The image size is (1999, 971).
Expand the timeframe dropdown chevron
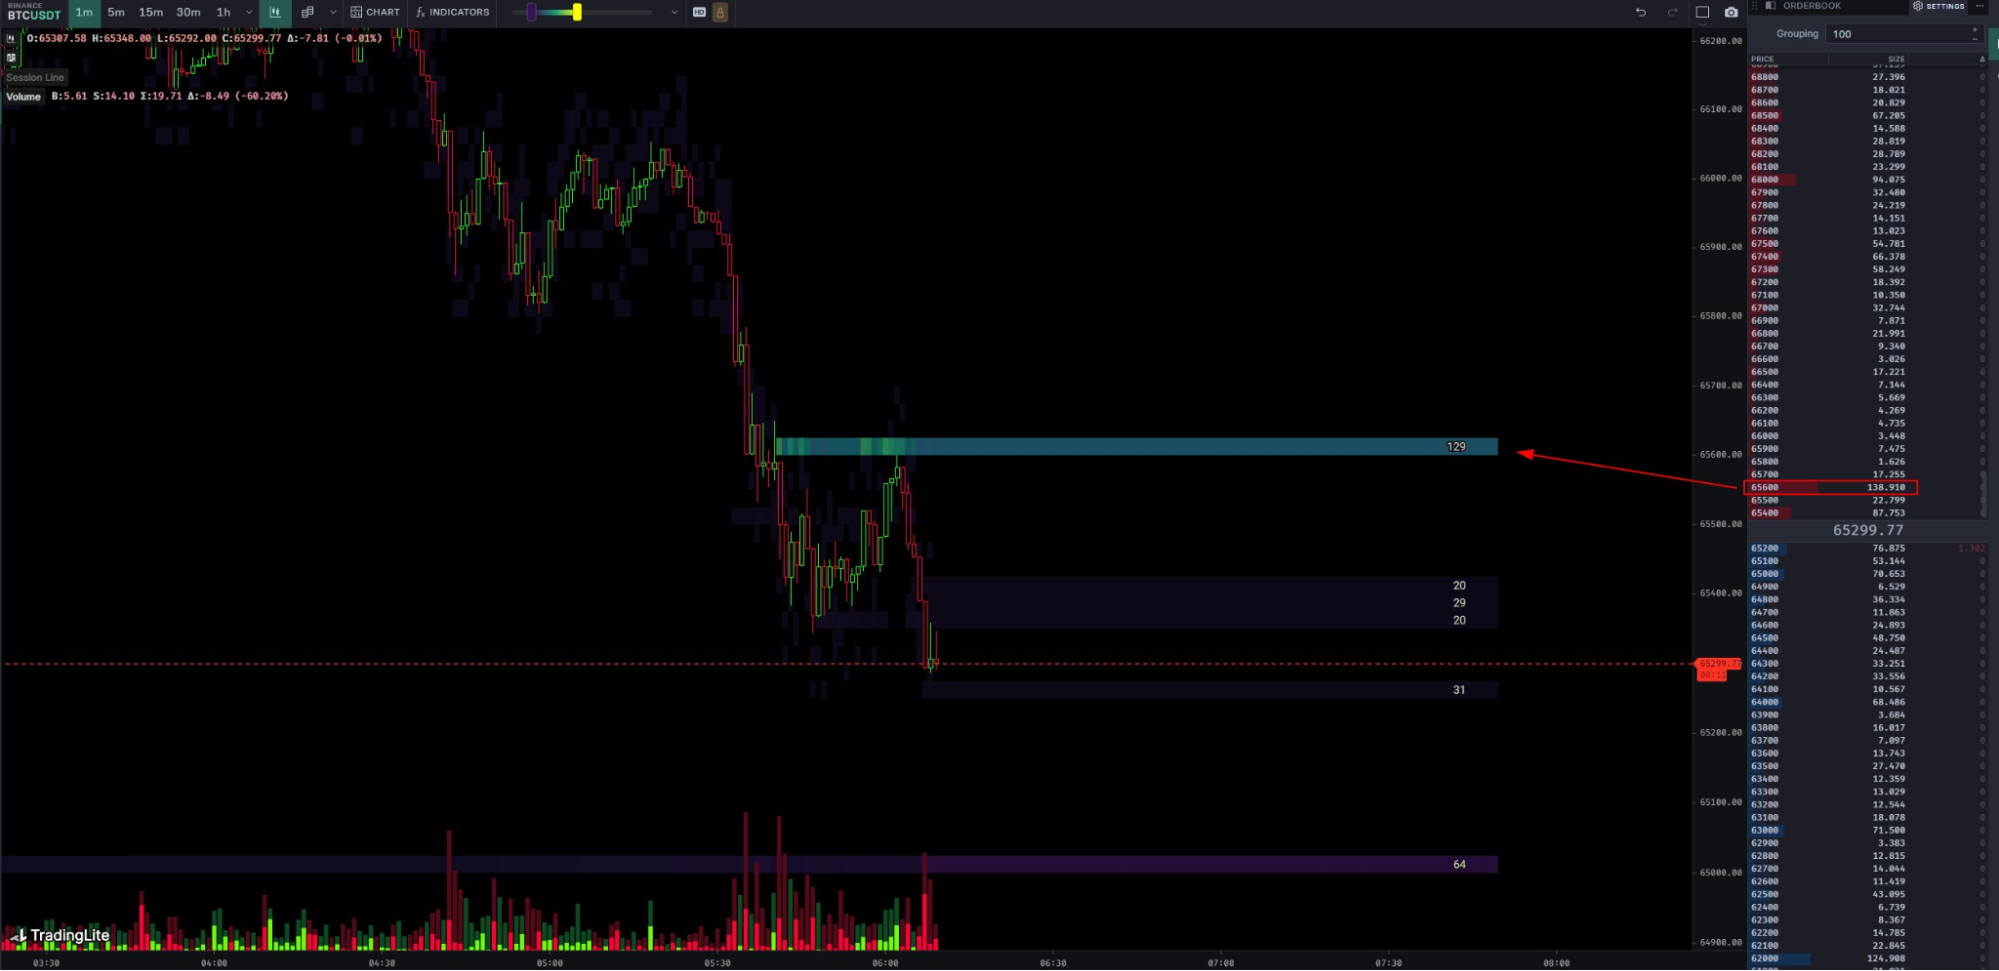tap(249, 12)
